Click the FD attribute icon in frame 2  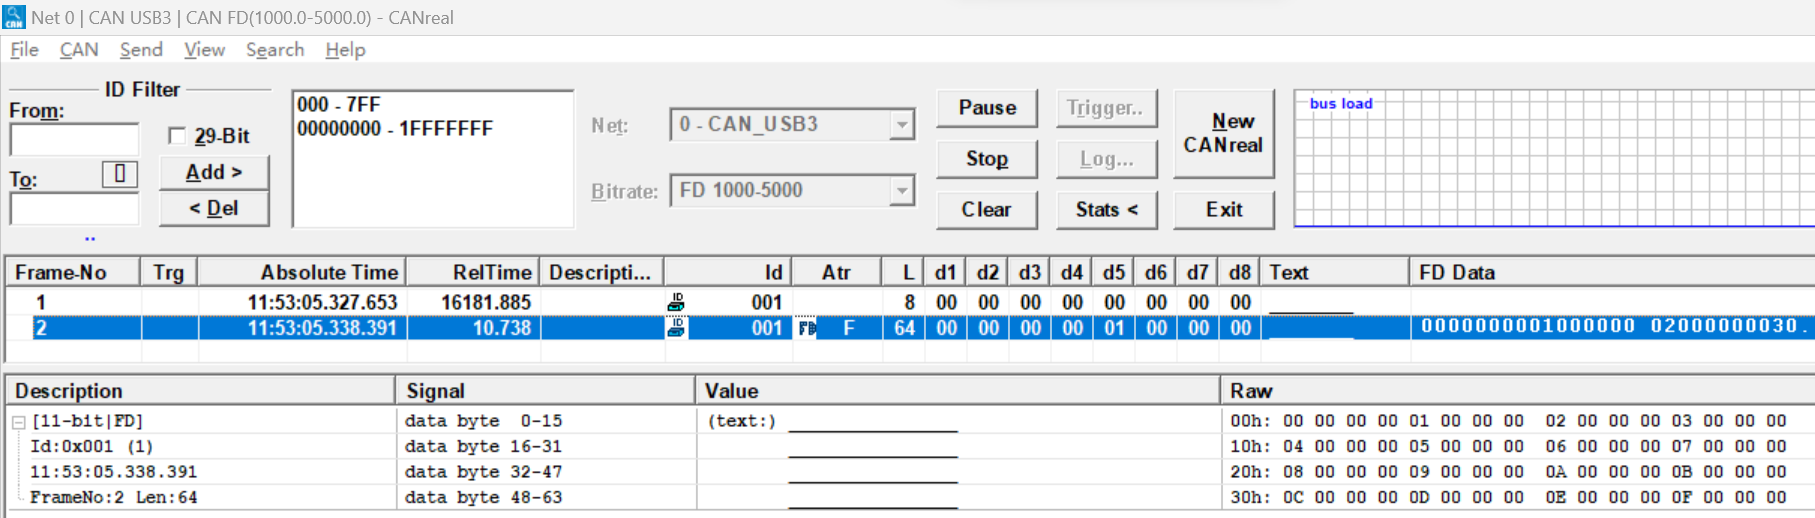tap(807, 328)
